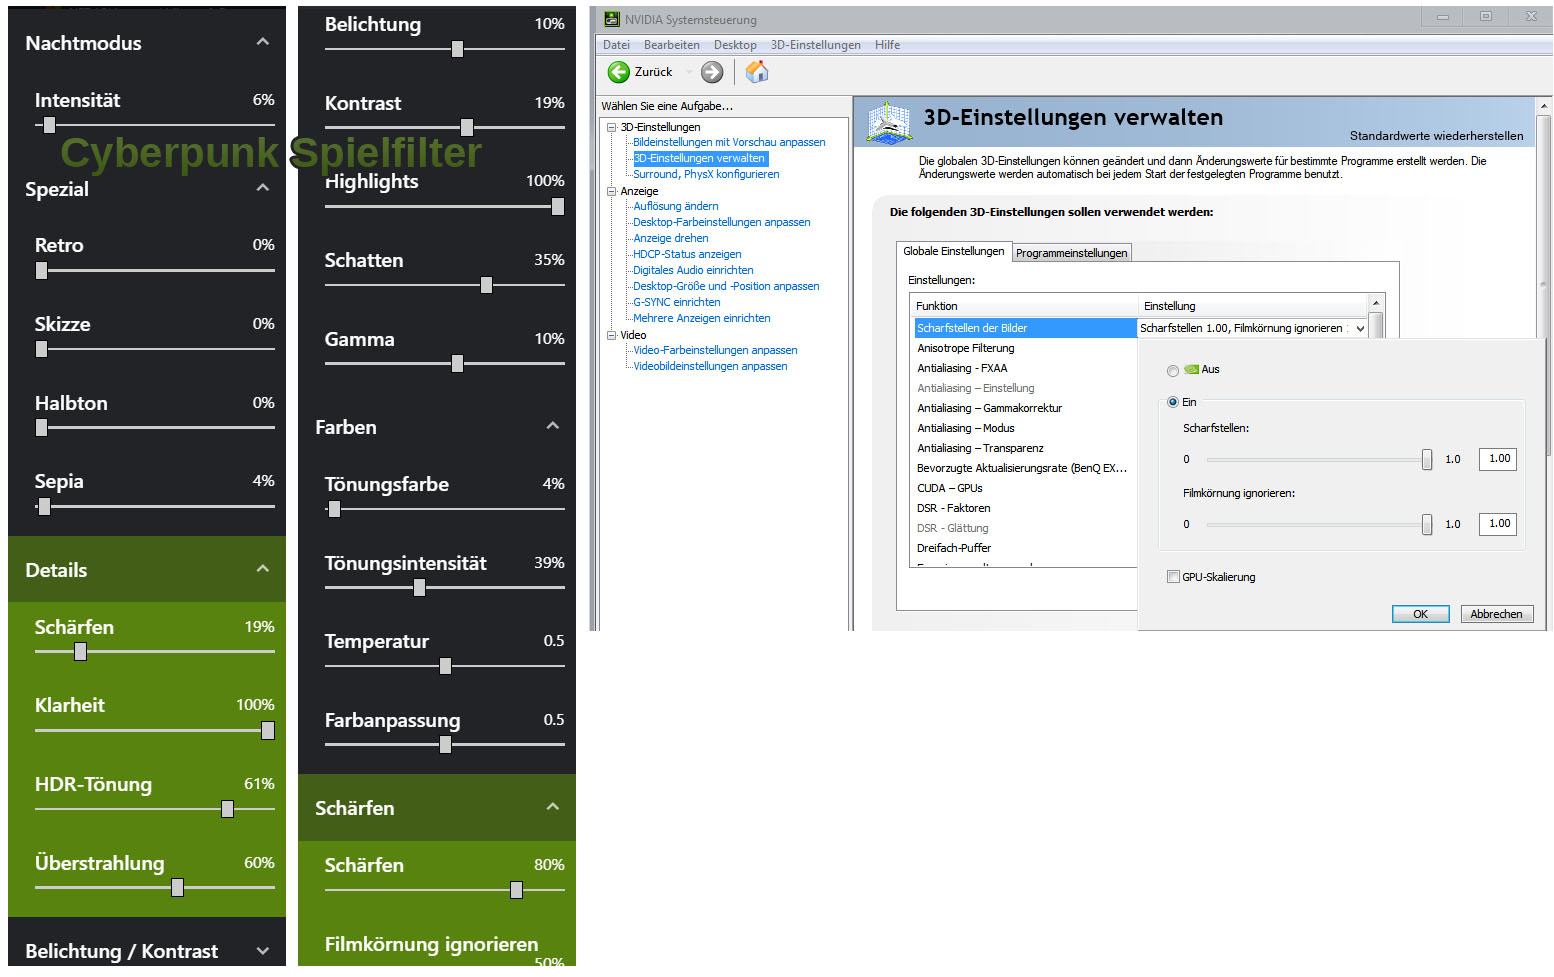Open 3D-Einstellungen verwalten tree item
This screenshot has width=1554, height=977.
click(x=699, y=158)
